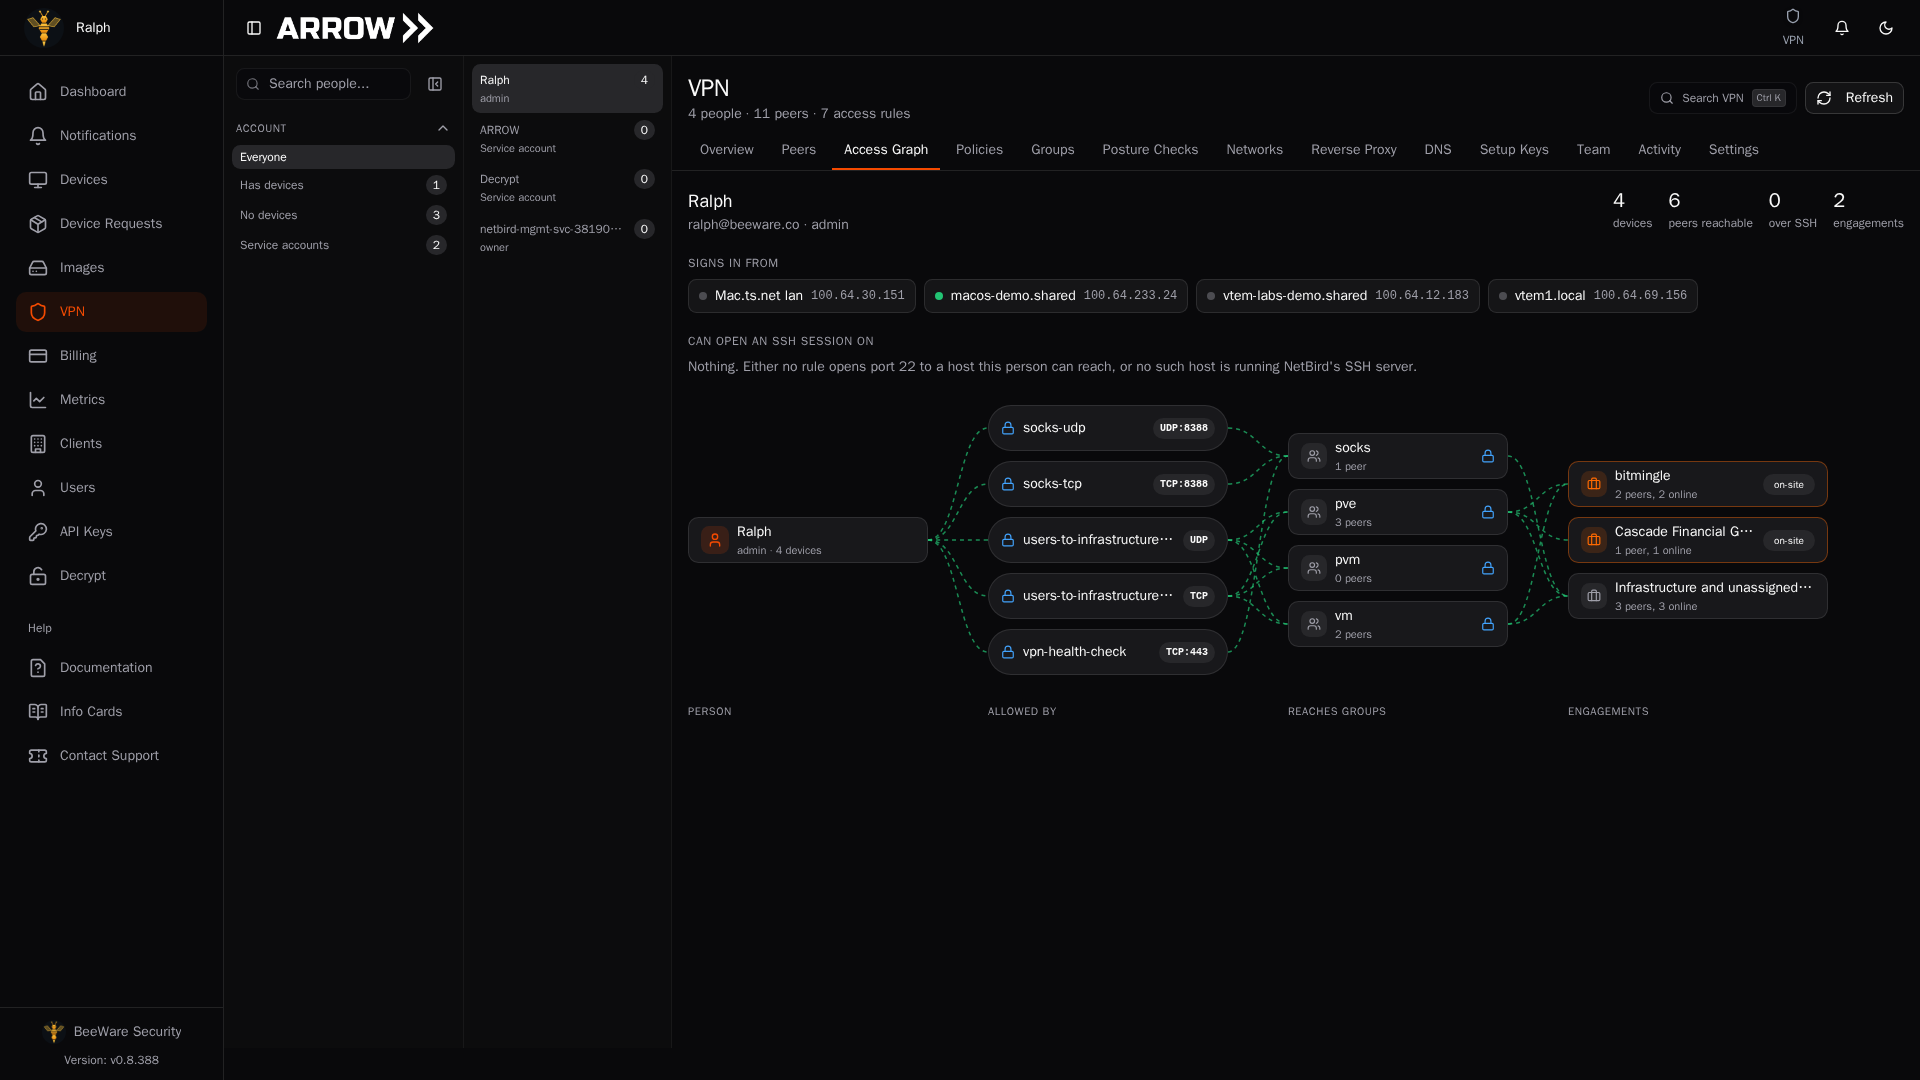Select the socks-udp rule node
This screenshot has height=1080, width=1920.
click(1107, 428)
